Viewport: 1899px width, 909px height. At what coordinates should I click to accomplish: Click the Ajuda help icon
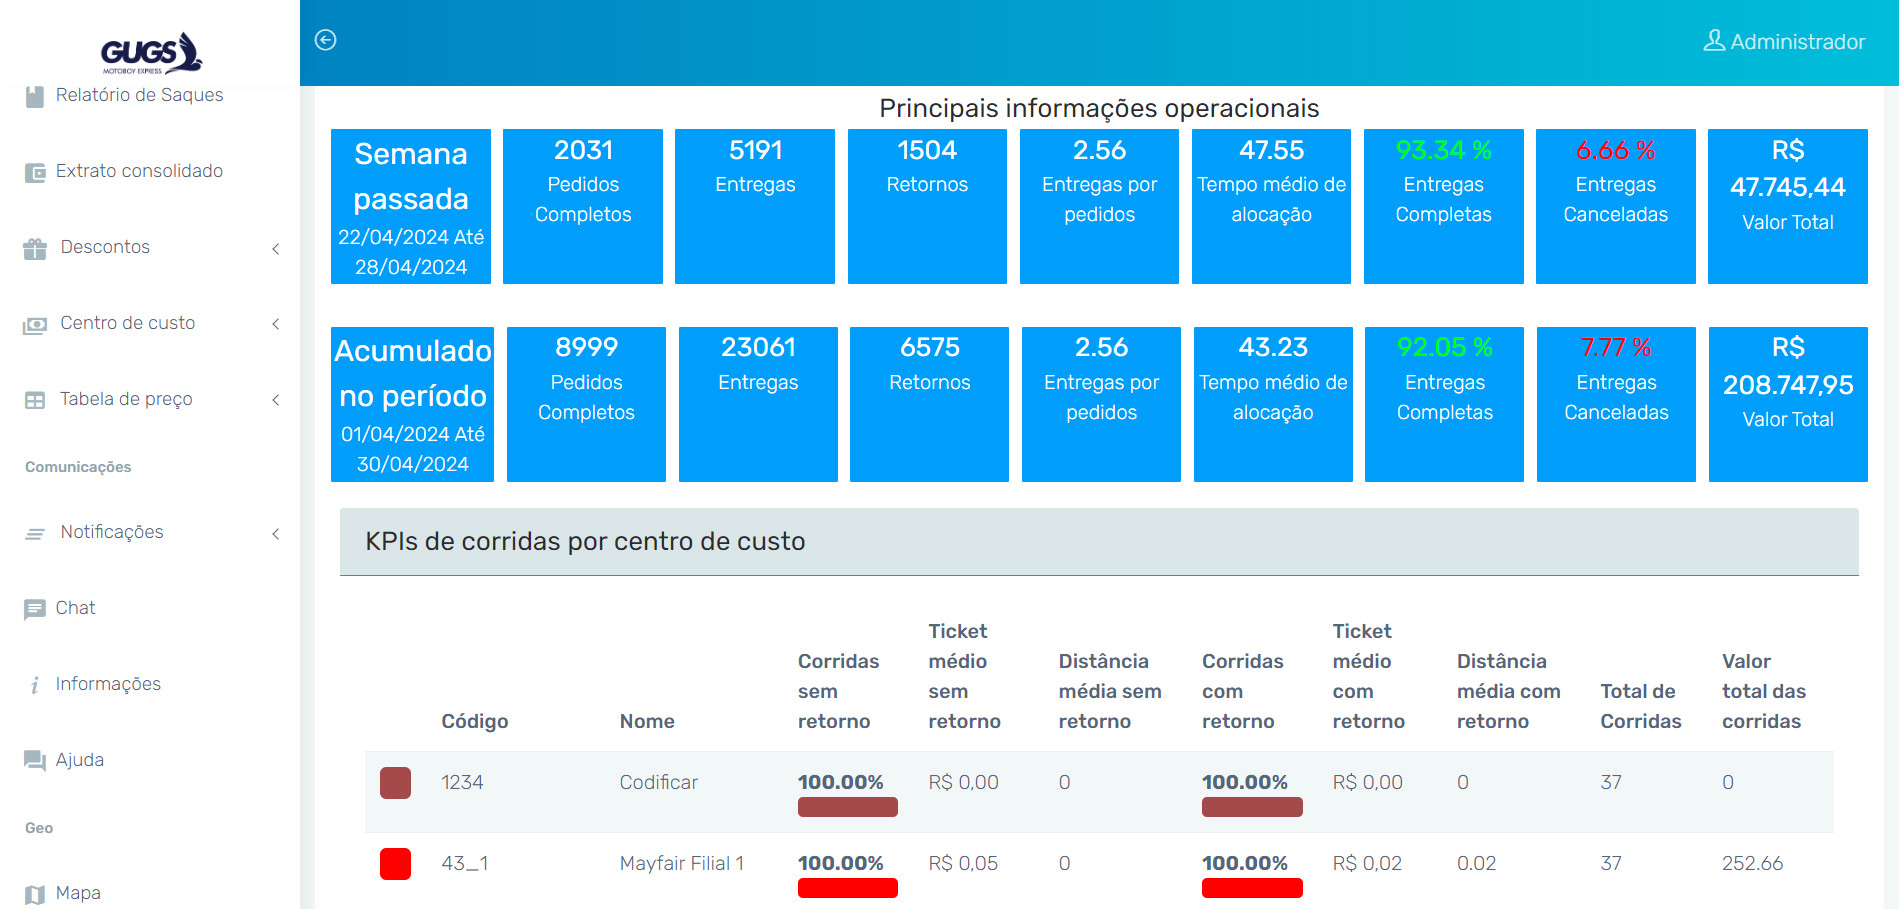point(35,761)
